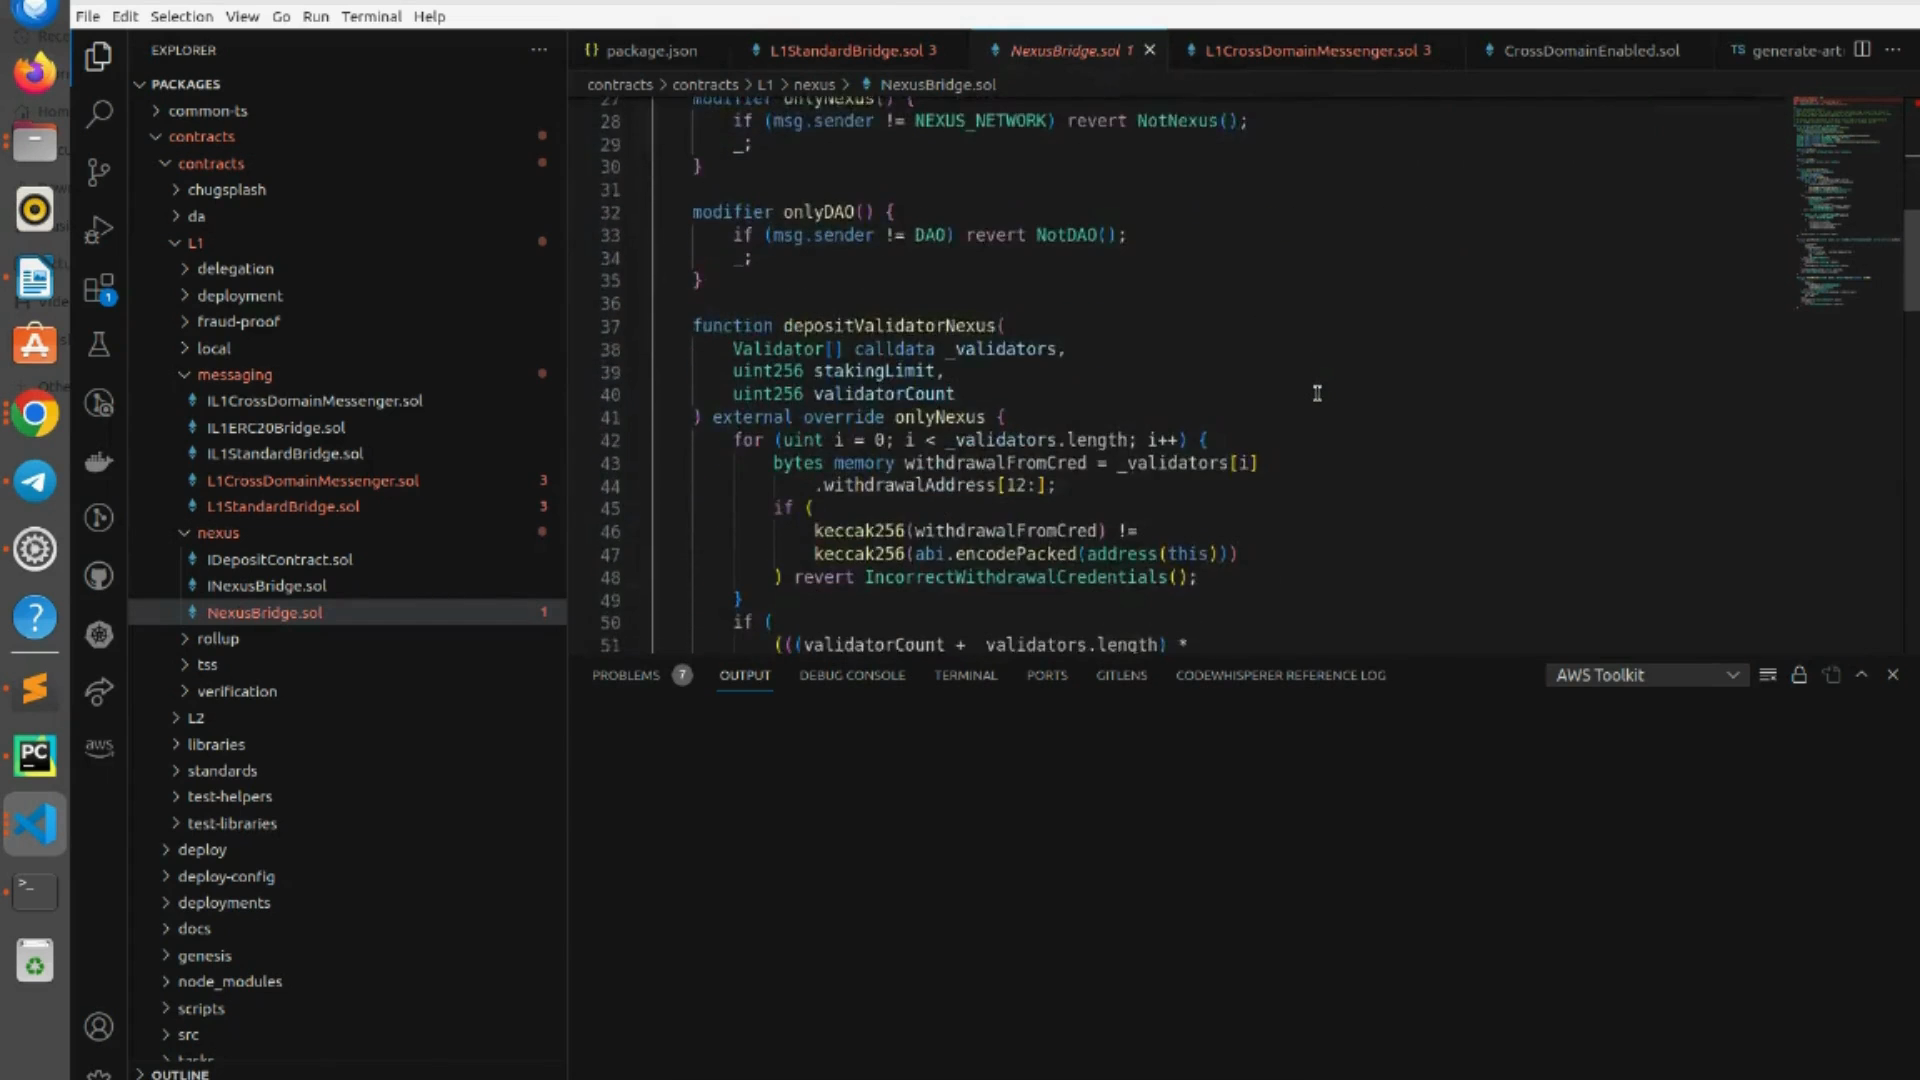Show the PORTS panel tab

click(1046, 675)
